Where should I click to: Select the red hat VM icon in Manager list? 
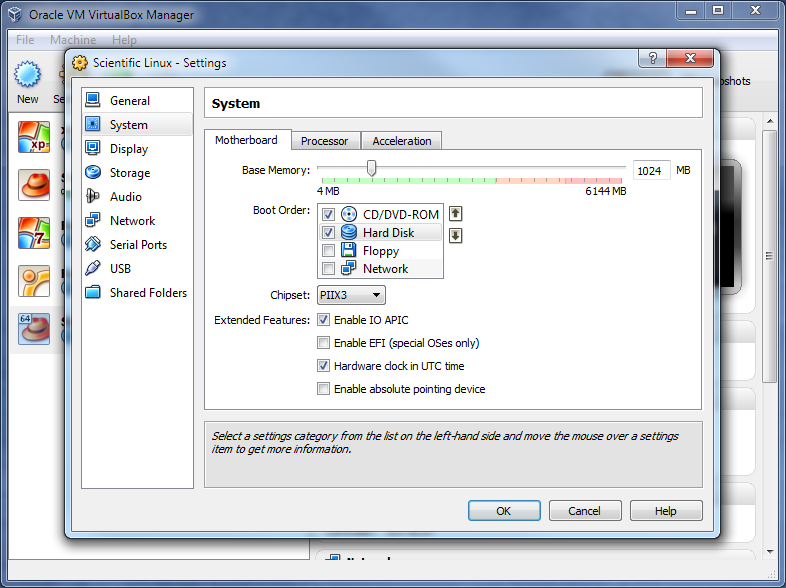click(34, 185)
